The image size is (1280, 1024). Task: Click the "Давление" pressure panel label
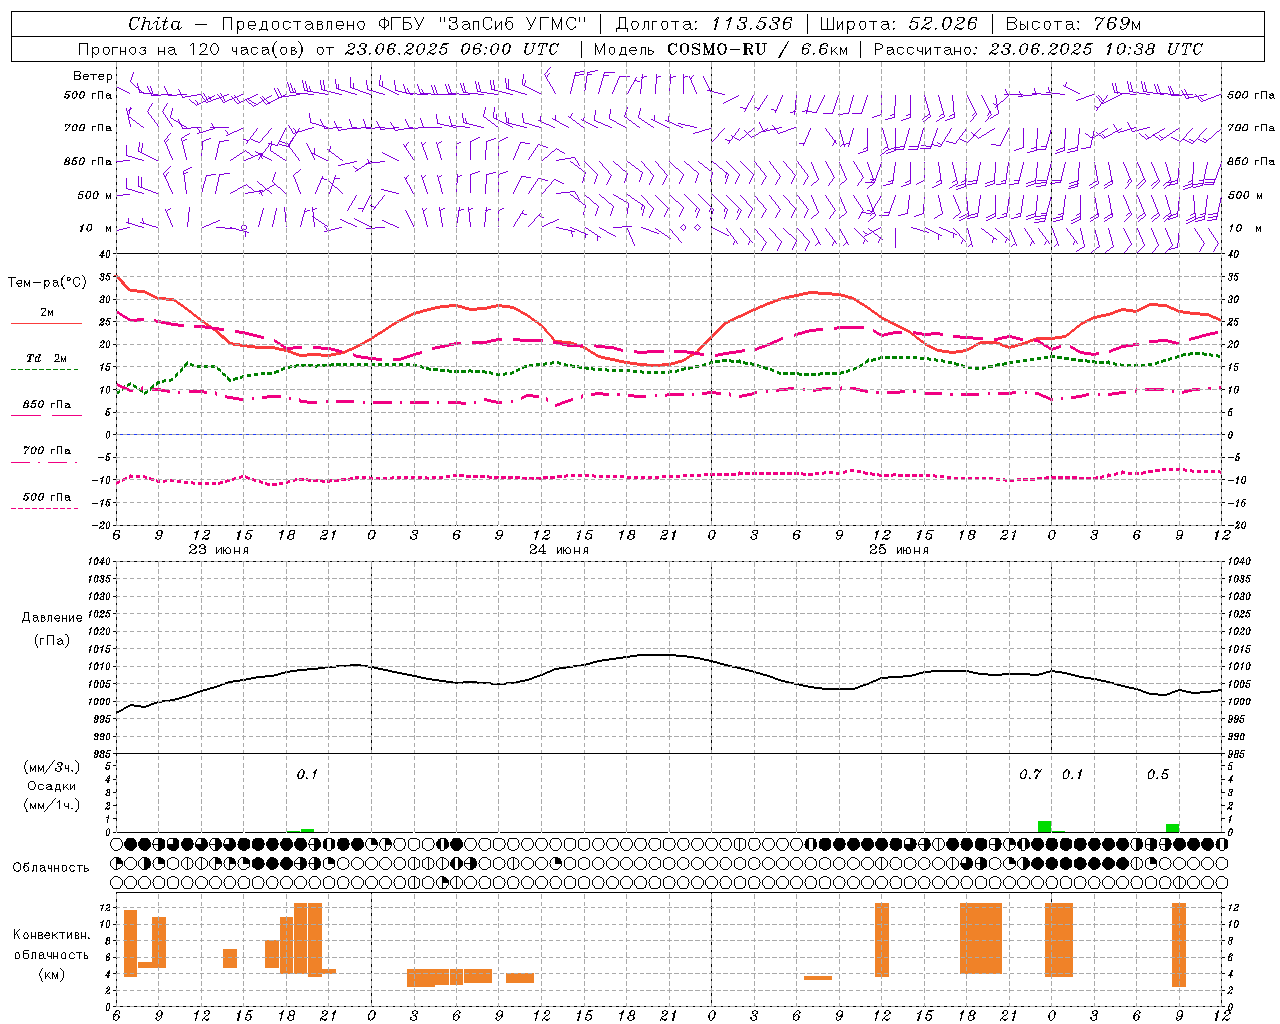coord(52,618)
